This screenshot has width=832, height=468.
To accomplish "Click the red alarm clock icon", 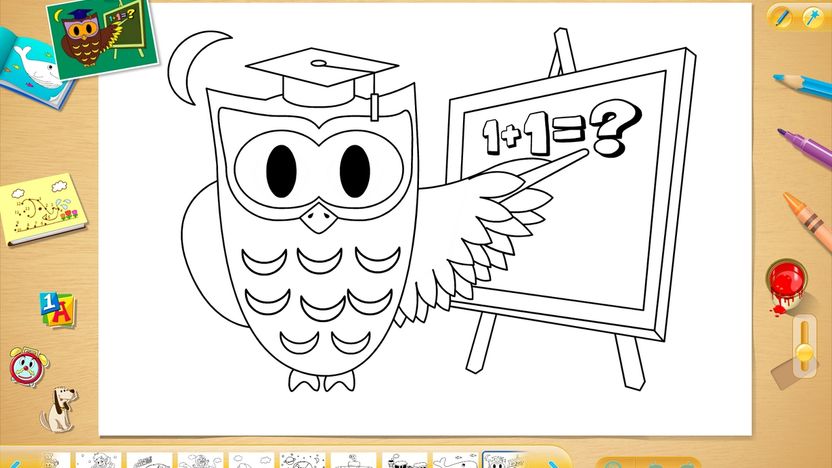I will click(28, 366).
